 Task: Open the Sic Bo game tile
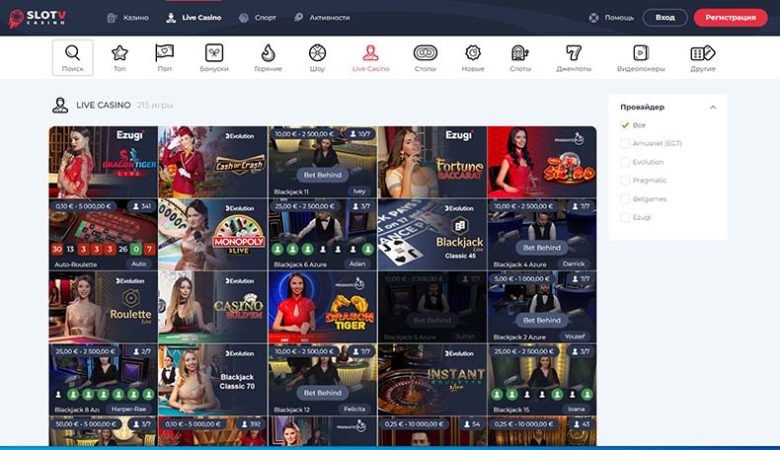point(542,162)
